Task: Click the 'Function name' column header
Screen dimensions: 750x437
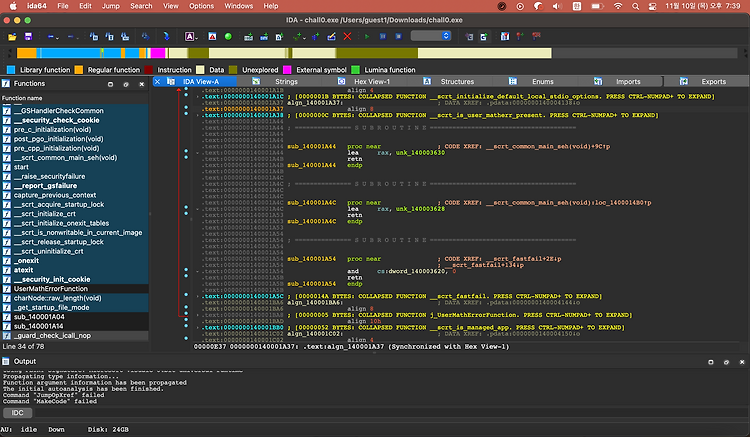Action: [22, 98]
